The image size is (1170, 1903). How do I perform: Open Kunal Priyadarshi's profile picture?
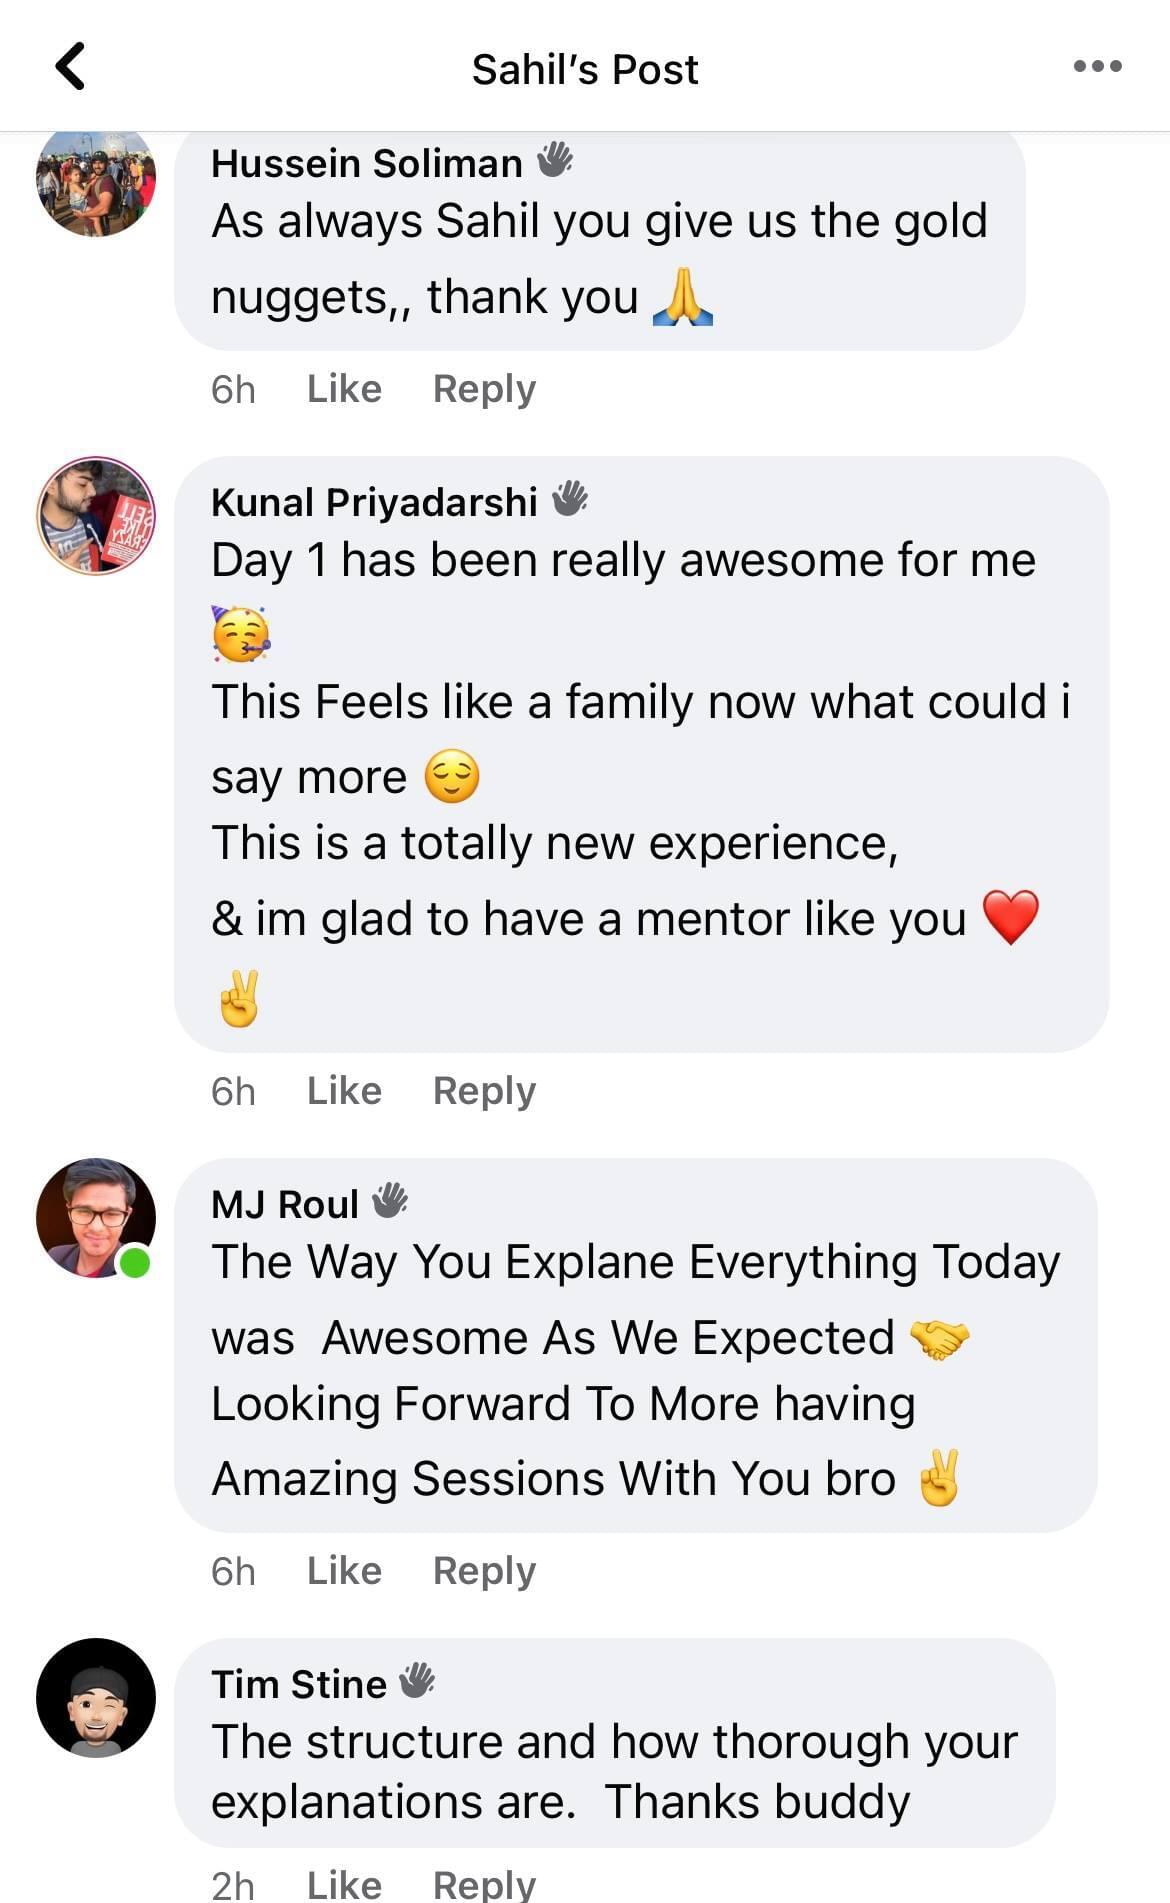tap(96, 516)
